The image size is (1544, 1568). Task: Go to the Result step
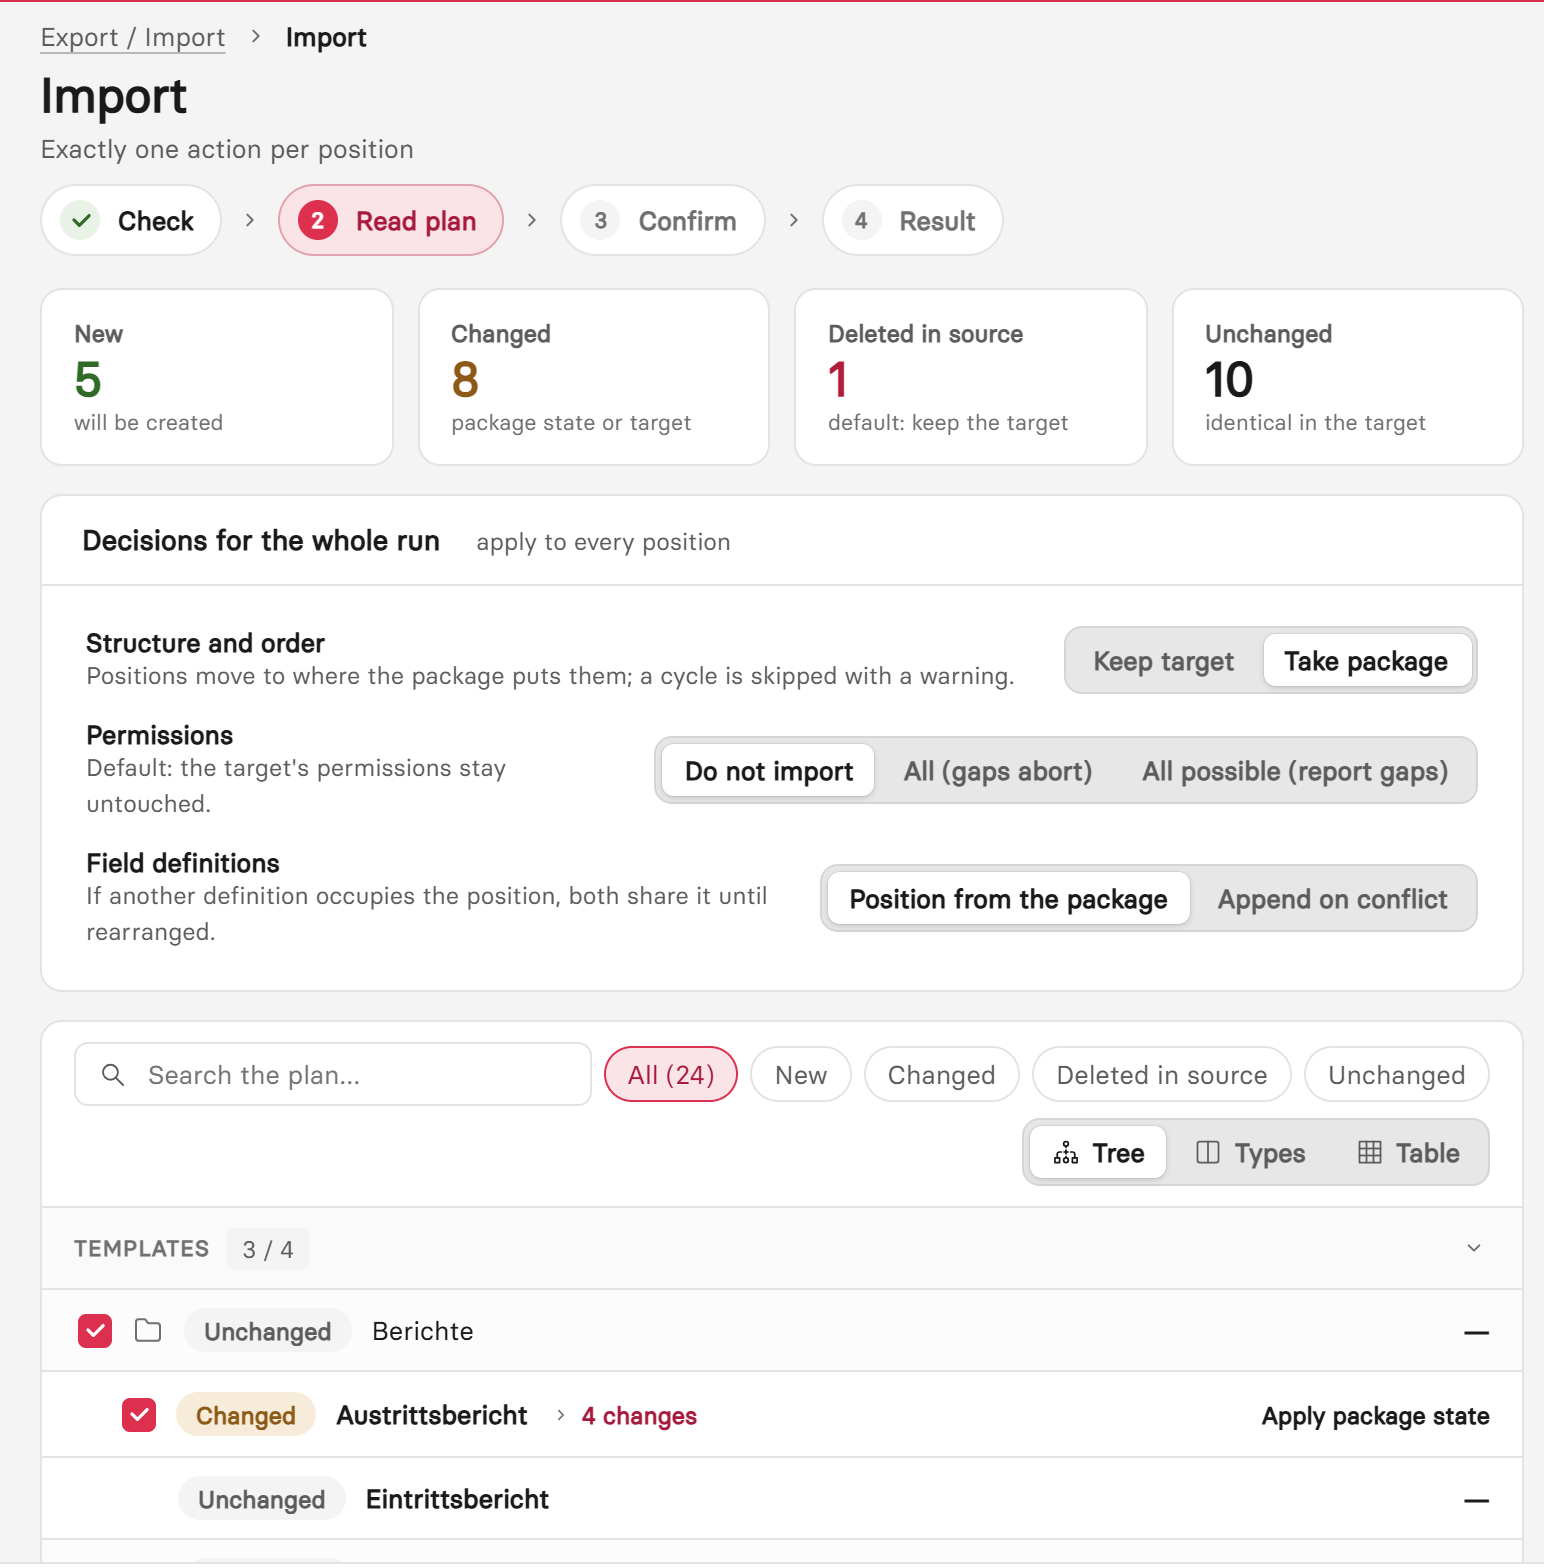[913, 221]
